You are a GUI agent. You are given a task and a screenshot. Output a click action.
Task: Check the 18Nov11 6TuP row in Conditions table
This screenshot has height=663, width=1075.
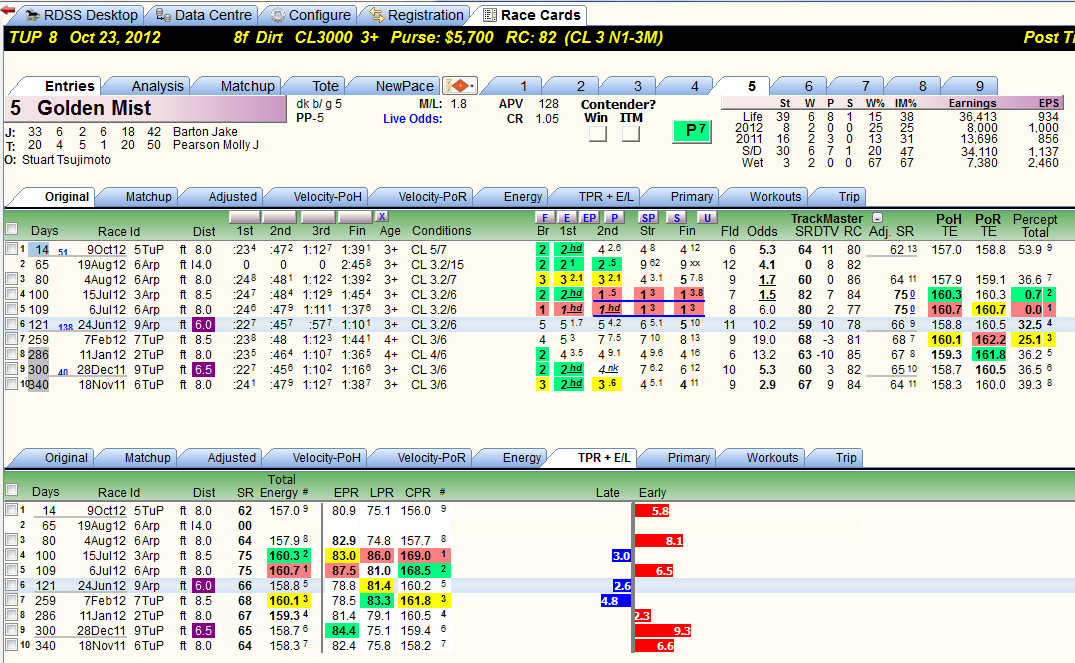[x=12, y=384]
